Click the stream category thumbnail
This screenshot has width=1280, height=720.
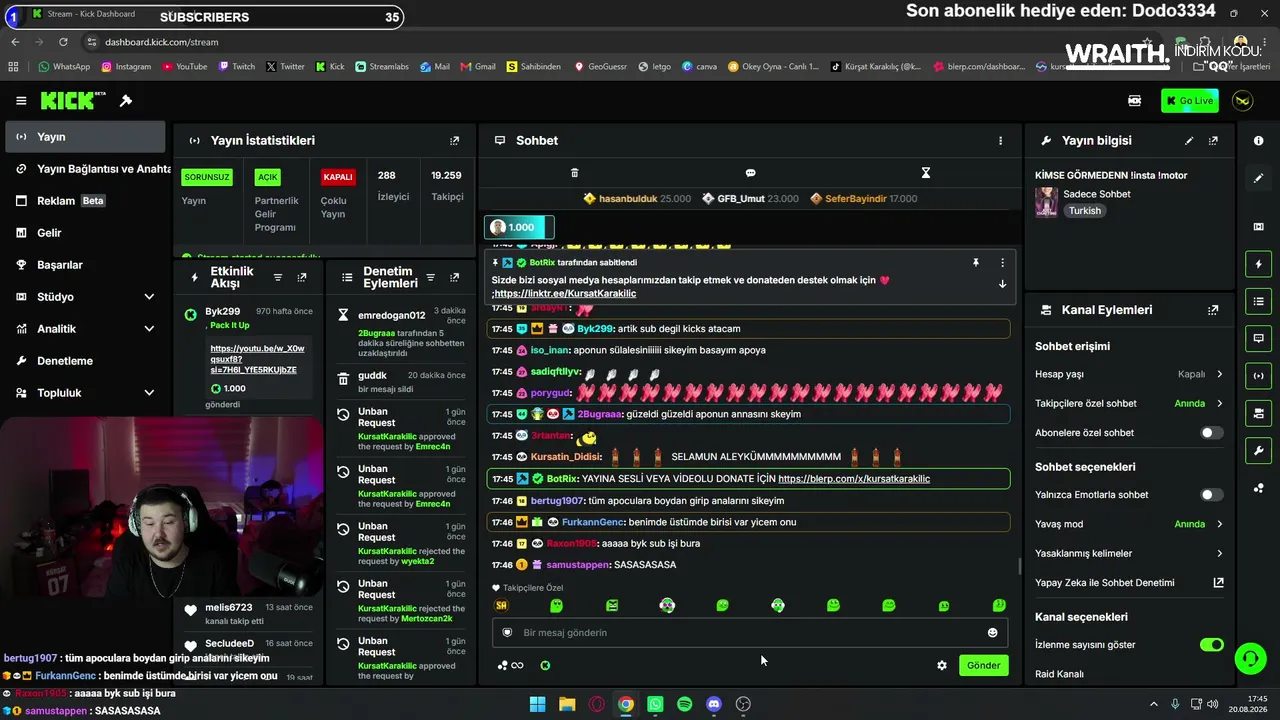click(1046, 202)
